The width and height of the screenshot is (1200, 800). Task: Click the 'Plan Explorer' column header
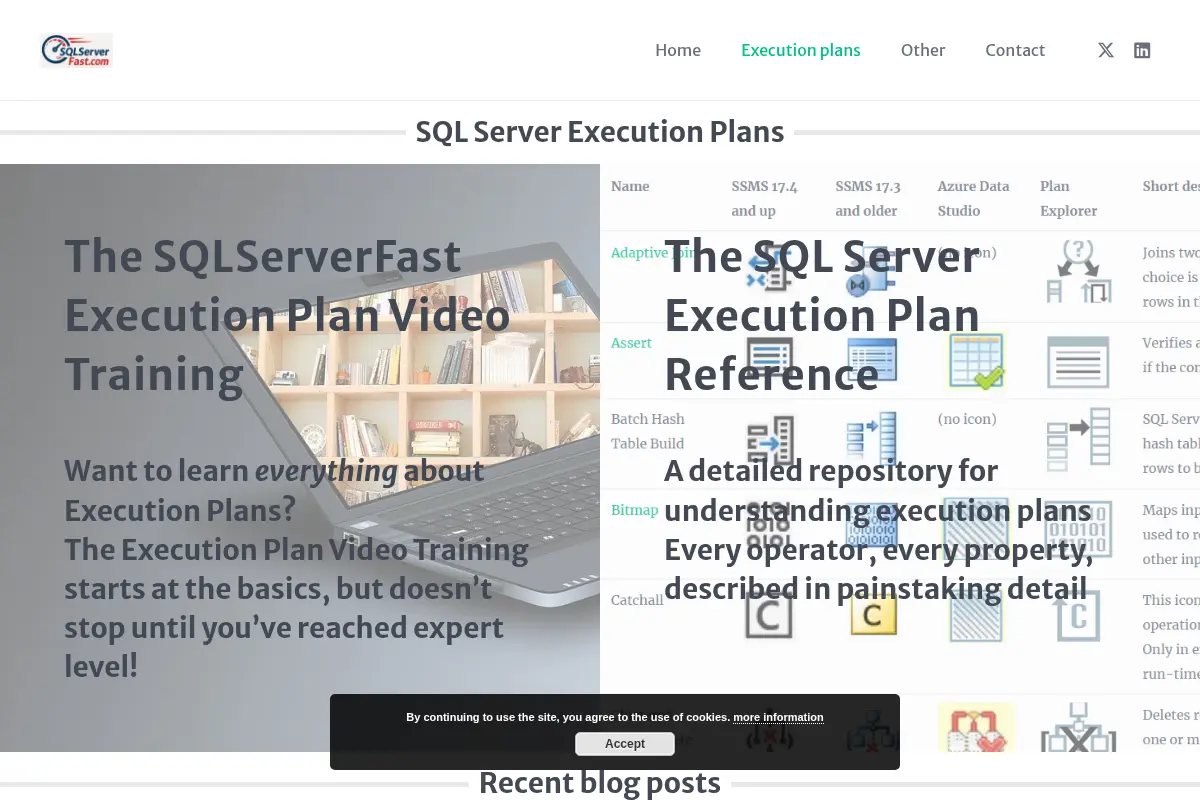click(1069, 198)
